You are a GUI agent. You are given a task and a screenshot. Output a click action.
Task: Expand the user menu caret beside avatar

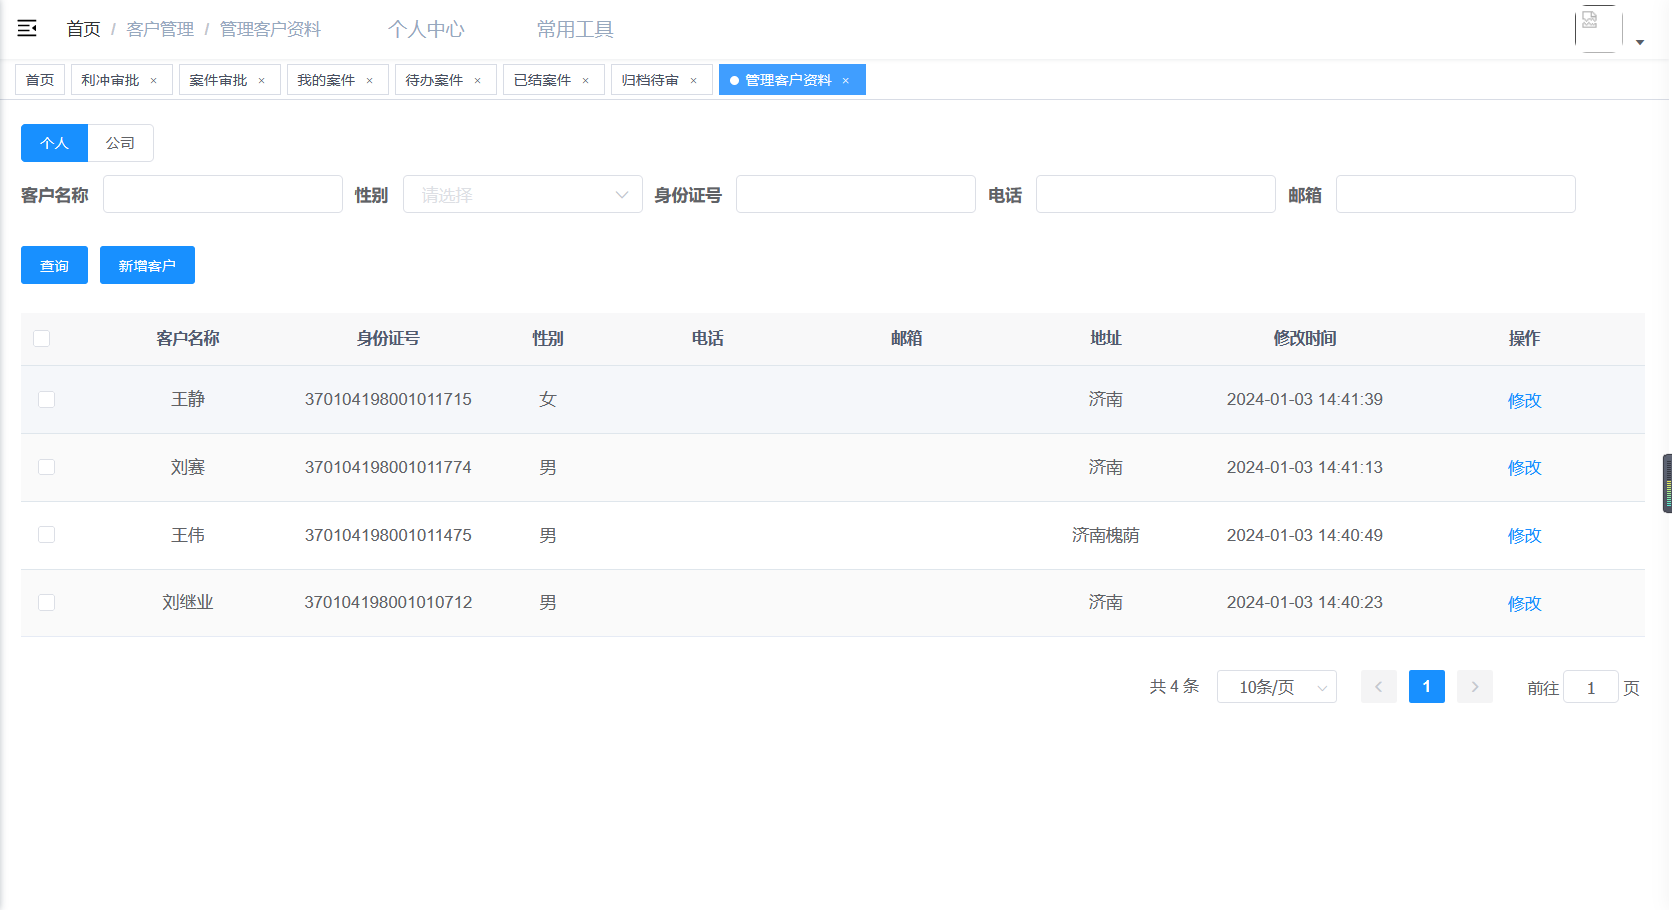pos(1640,42)
